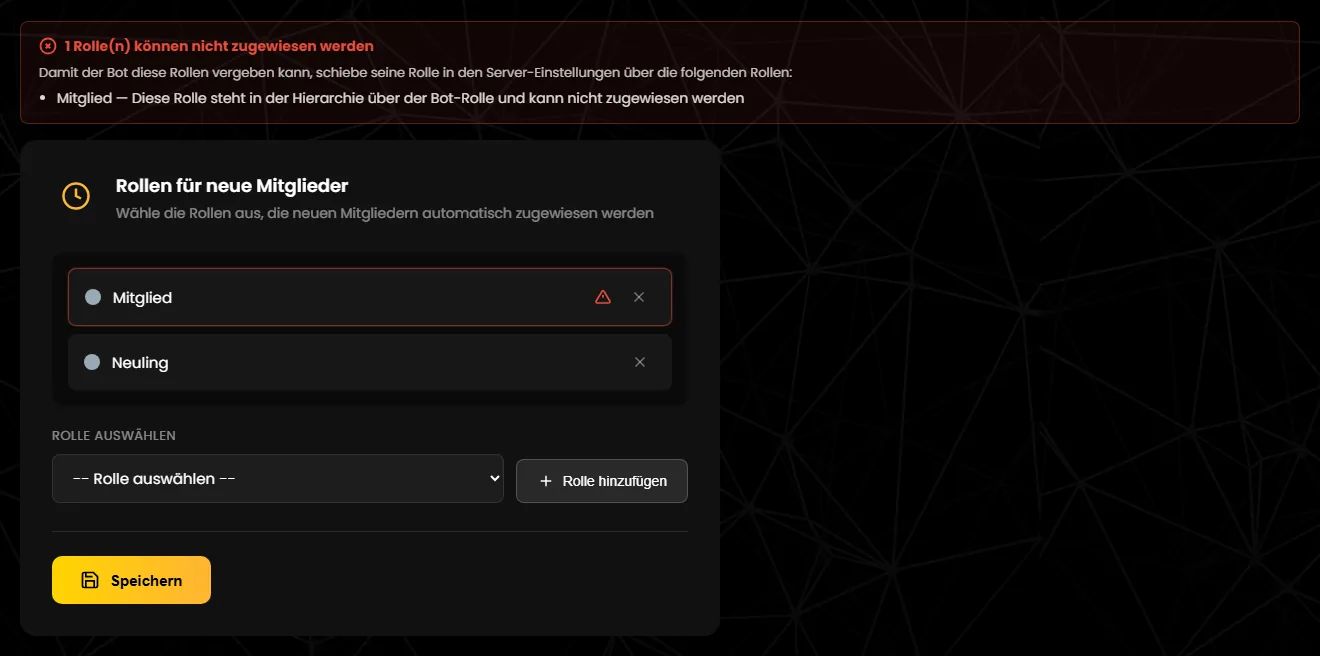The height and width of the screenshot is (656, 1320).
Task: Click the 'ROLLE AUSWÄHLEN' label
Action: (114, 436)
